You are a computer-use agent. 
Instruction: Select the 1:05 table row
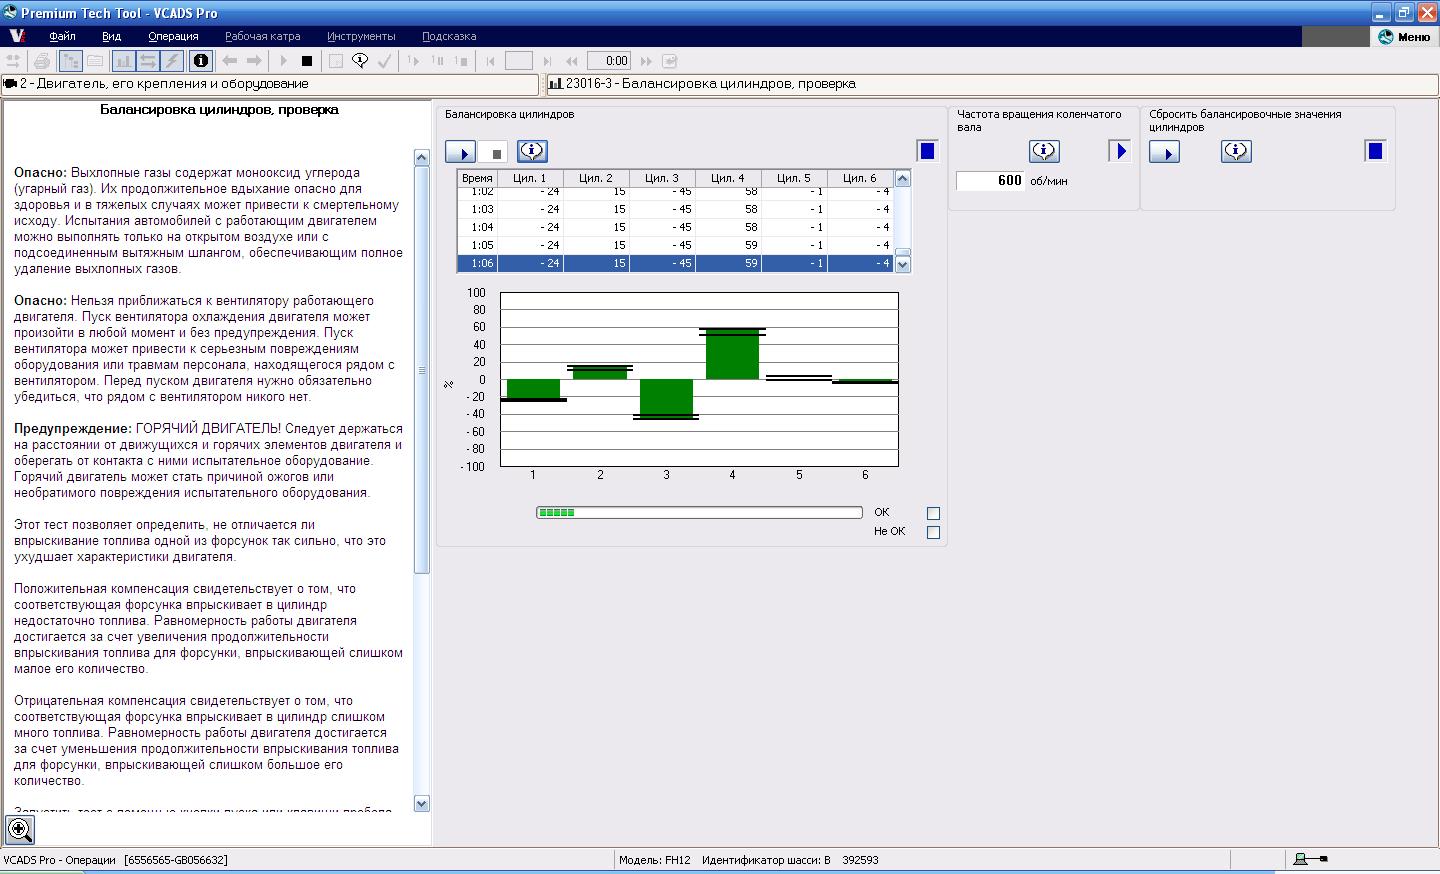pyautogui.click(x=676, y=245)
